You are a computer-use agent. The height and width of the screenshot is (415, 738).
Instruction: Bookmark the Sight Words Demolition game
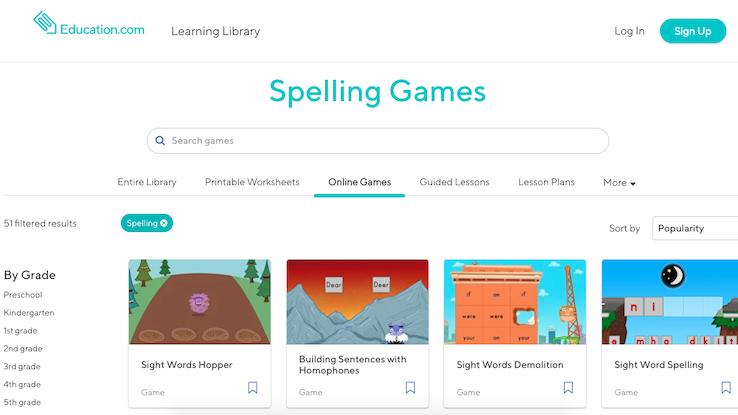[569, 387]
